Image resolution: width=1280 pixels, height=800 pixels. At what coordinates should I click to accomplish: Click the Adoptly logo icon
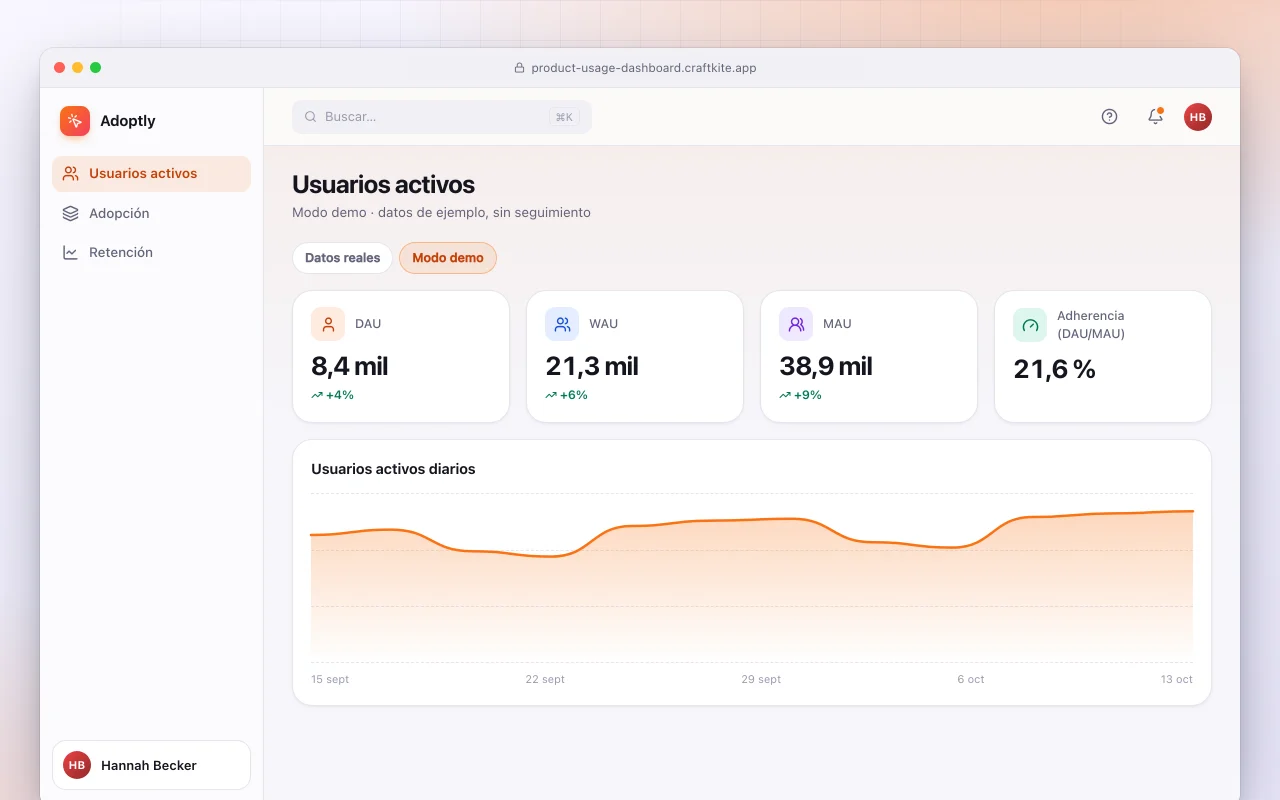tap(75, 121)
